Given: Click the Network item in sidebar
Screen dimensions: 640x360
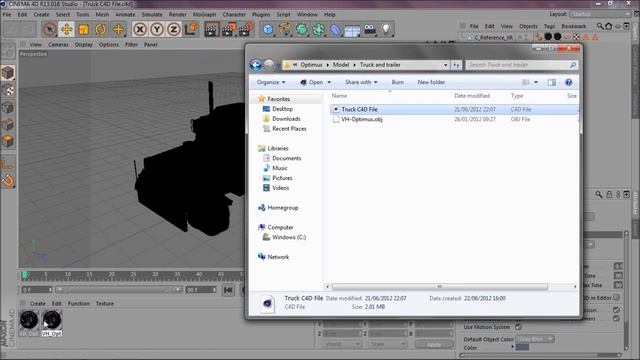Looking at the screenshot, I should [278, 257].
